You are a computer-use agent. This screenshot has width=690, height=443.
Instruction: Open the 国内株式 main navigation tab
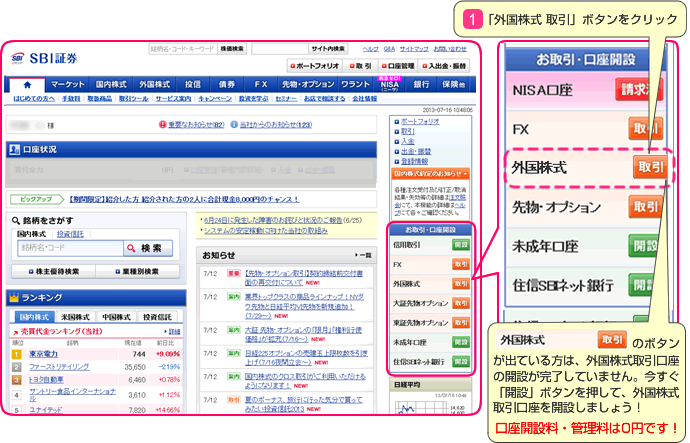pyautogui.click(x=111, y=84)
